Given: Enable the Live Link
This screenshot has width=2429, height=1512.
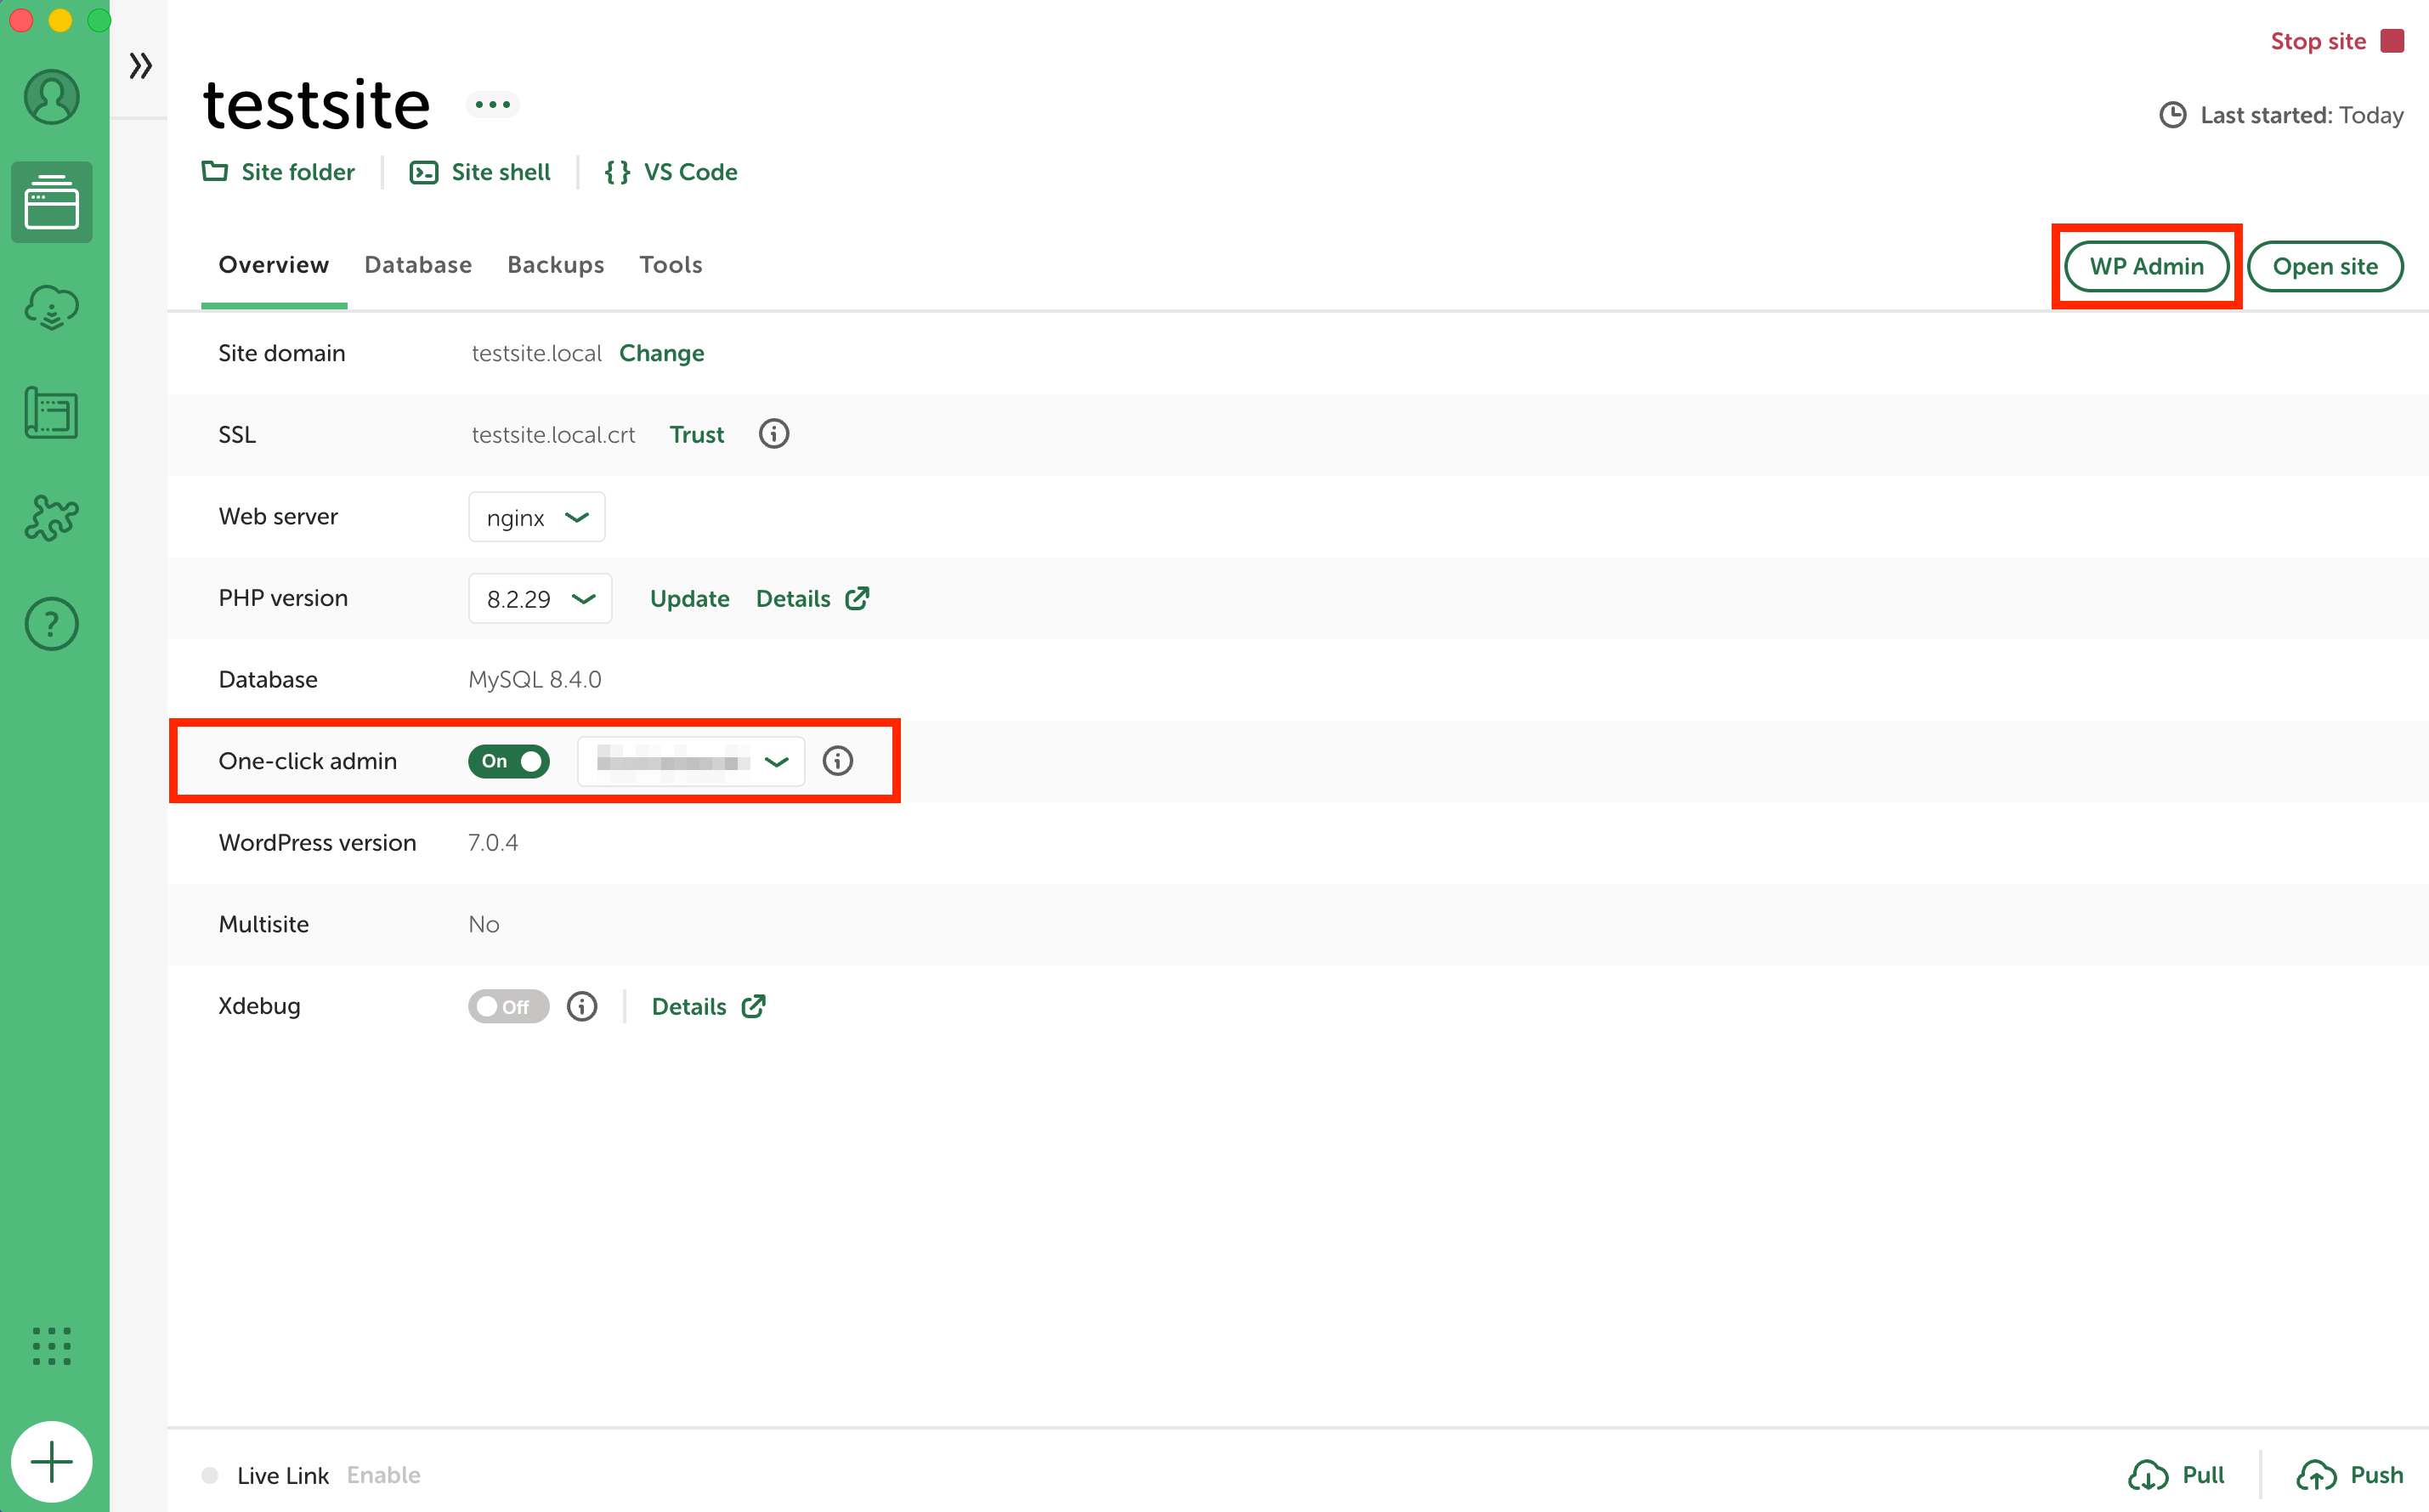Looking at the screenshot, I should [x=384, y=1475].
